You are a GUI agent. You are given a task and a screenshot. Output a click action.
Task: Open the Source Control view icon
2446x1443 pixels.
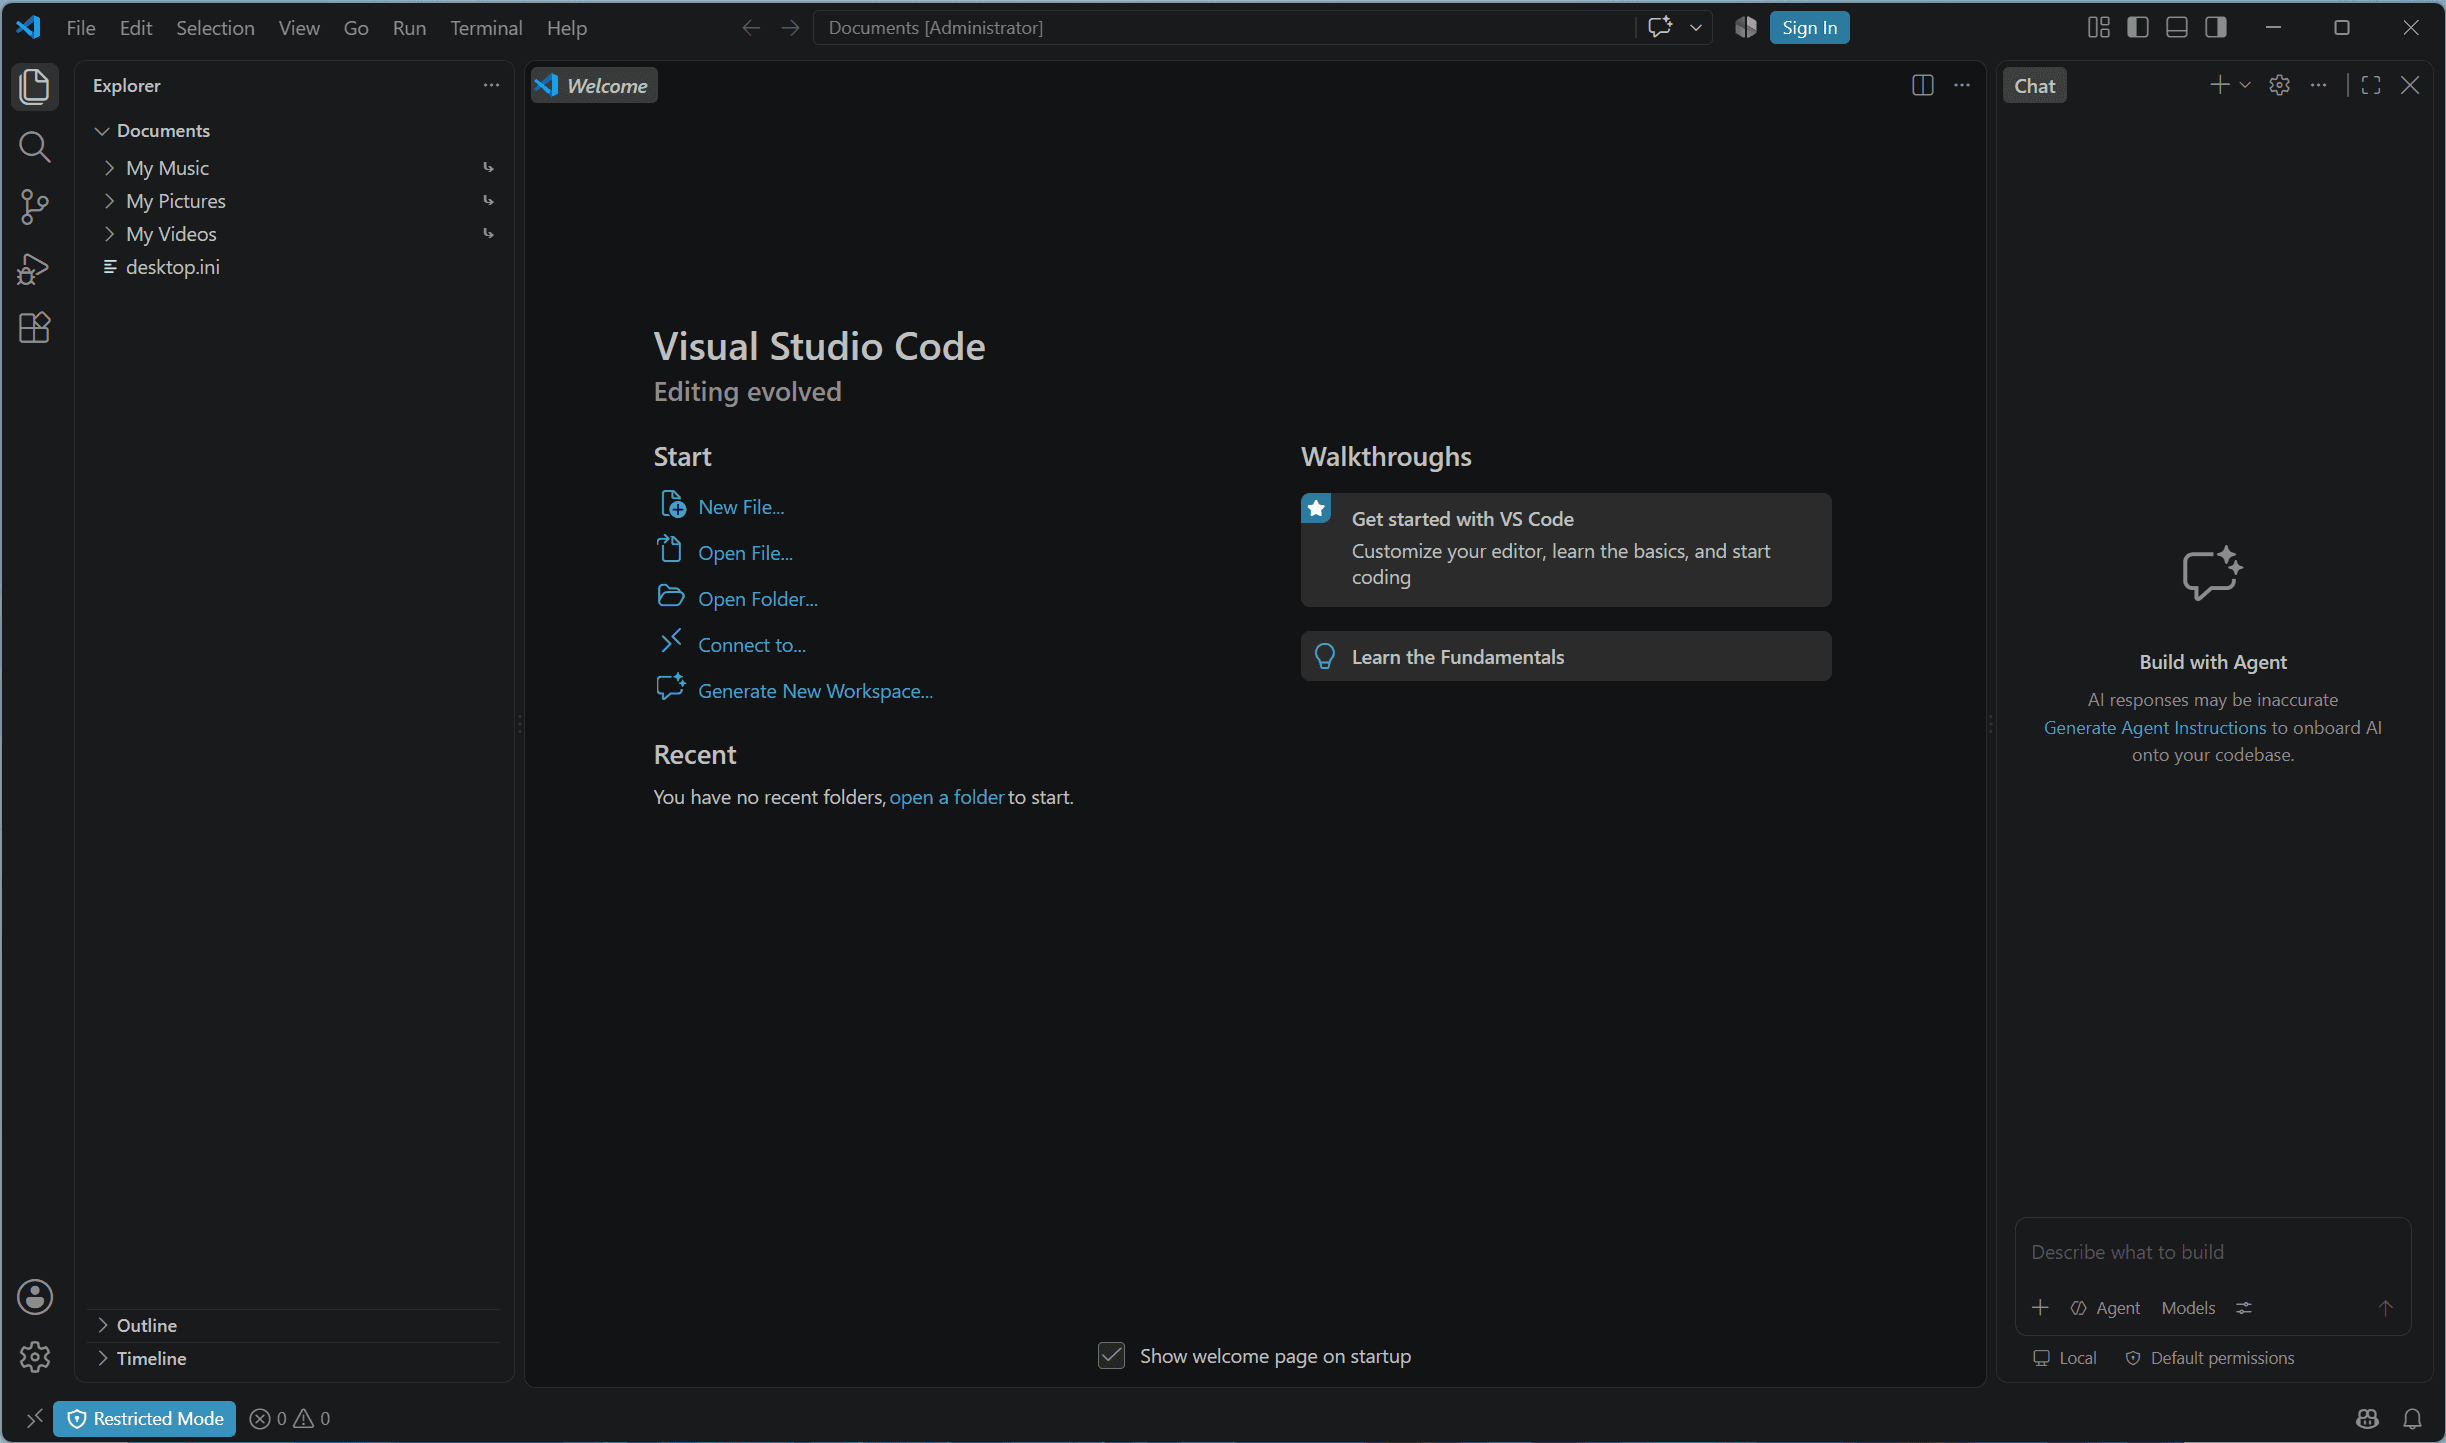click(35, 207)
